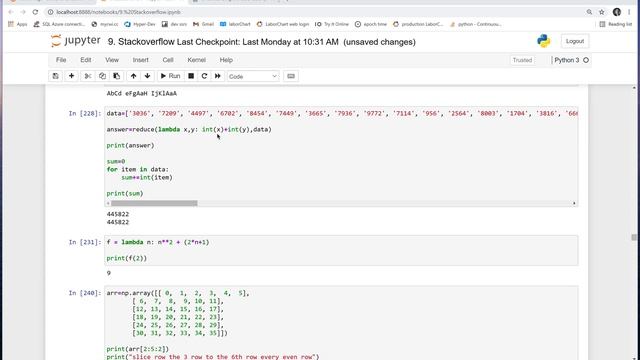640x360 pixels.
Task: Open the epoch time bookmark
Action: click(371, 24)
